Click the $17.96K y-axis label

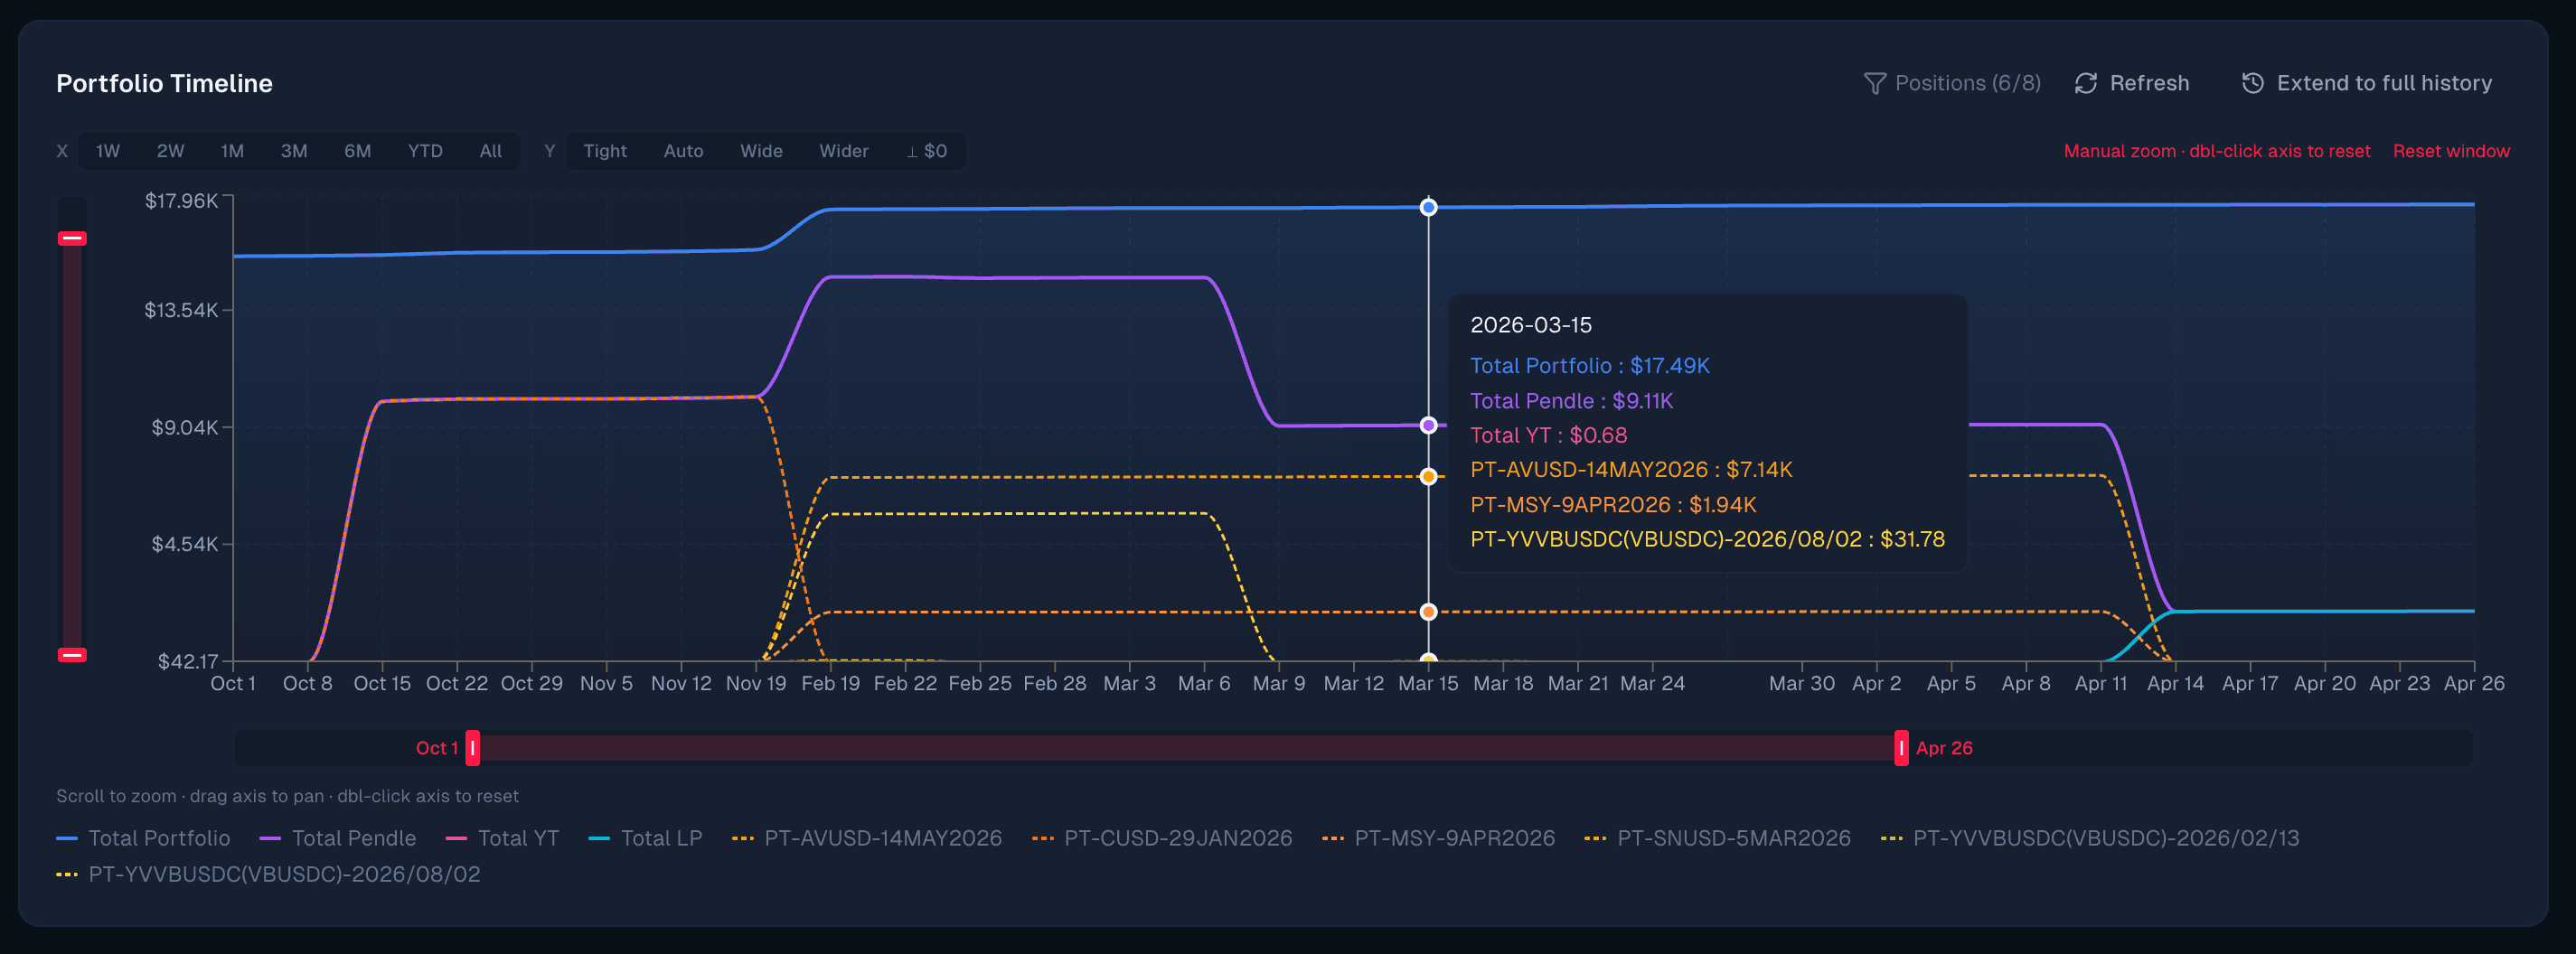(x=181, y=201)
